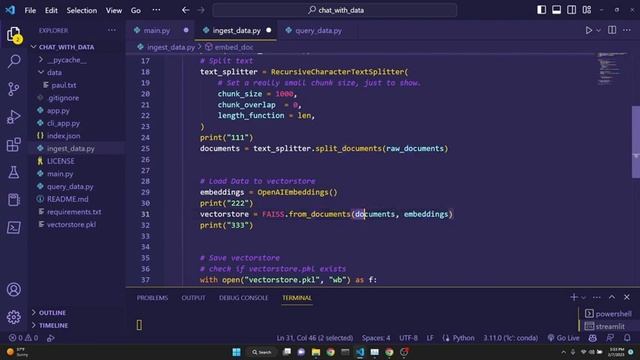Open Source Control view
This screenshot has width=640, height=360.
pyautogui.click(x=14, y=89)
